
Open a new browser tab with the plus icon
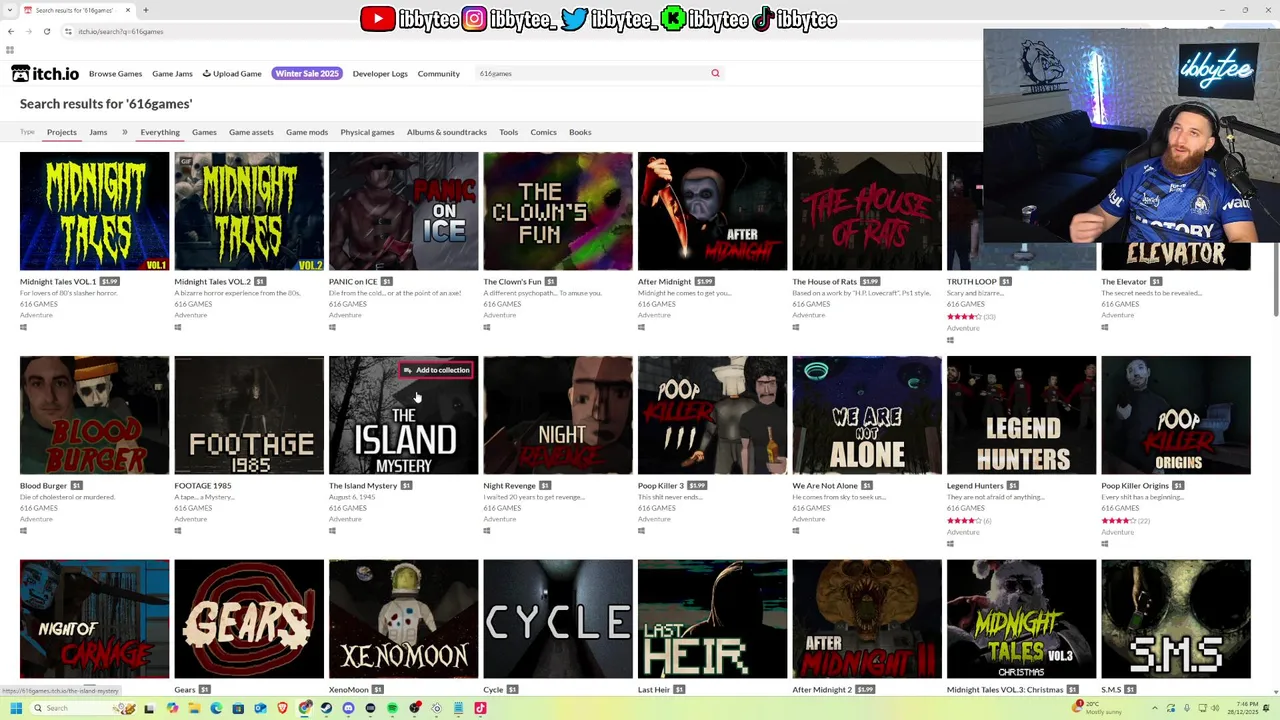146,10
